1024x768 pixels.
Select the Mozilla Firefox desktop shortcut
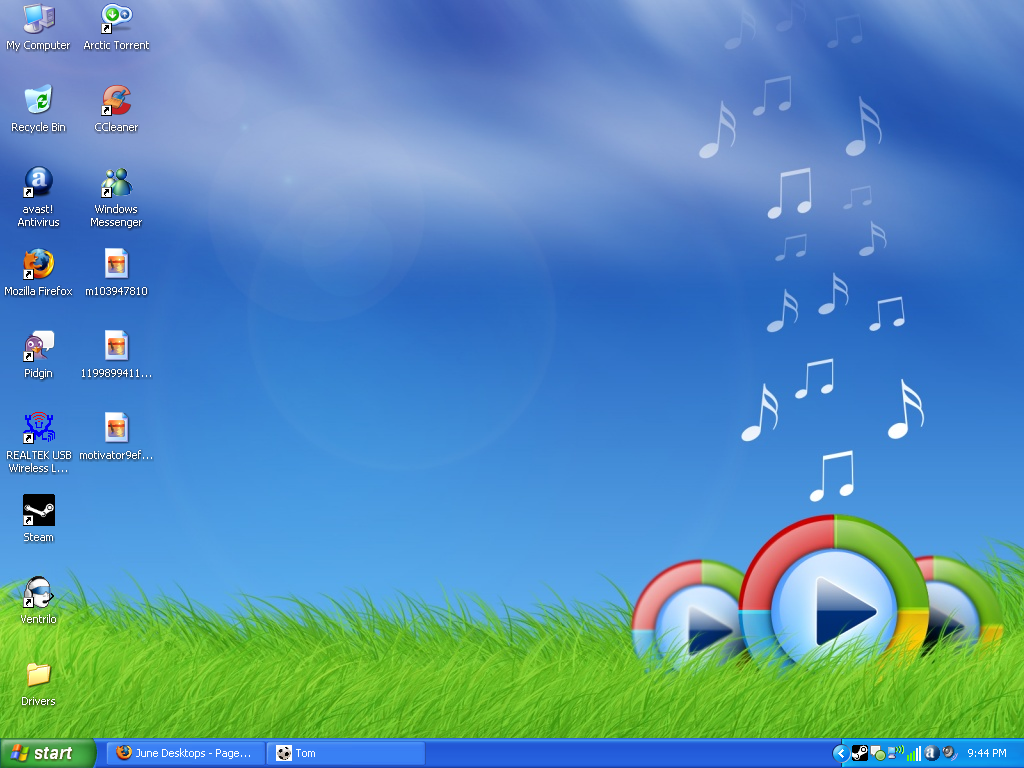tap(38, 273)
